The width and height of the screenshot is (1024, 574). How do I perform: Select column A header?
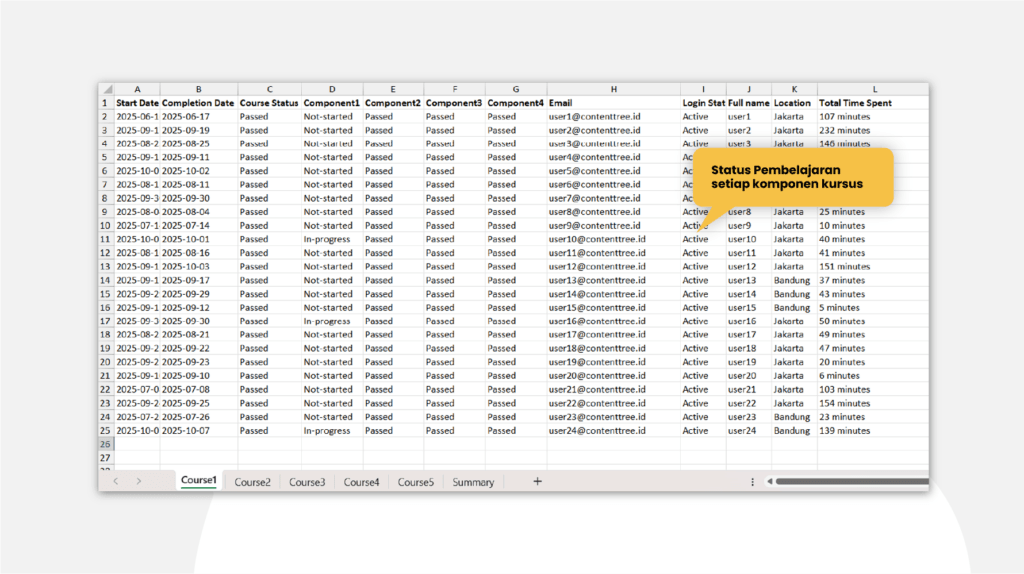tap(137, 89)
